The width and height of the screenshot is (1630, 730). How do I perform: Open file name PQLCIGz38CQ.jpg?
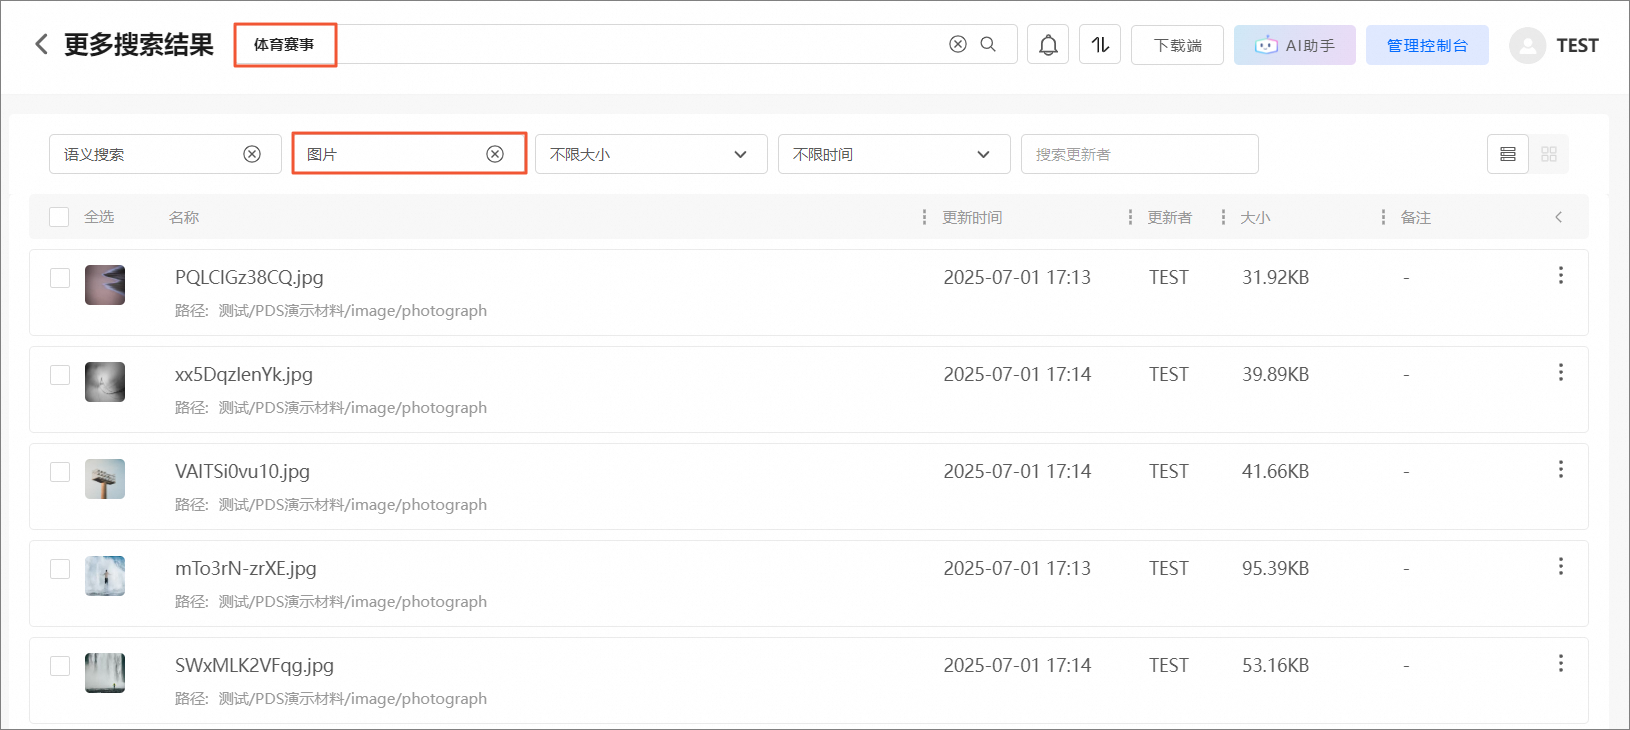click(x=249, y=278)
